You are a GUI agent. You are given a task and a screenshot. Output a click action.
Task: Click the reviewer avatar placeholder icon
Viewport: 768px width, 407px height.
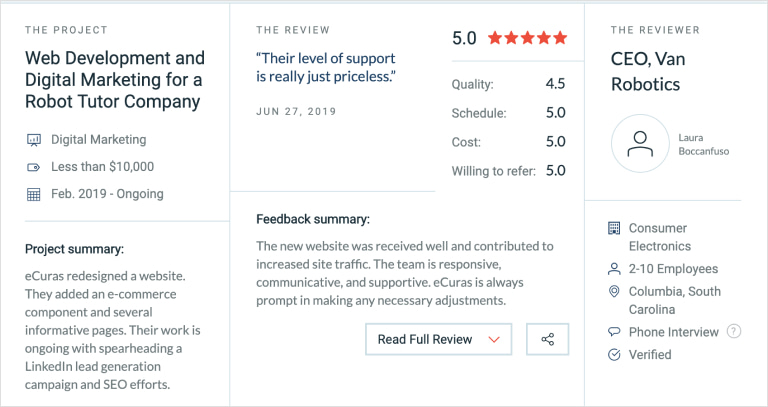click(x=640, y=144)
